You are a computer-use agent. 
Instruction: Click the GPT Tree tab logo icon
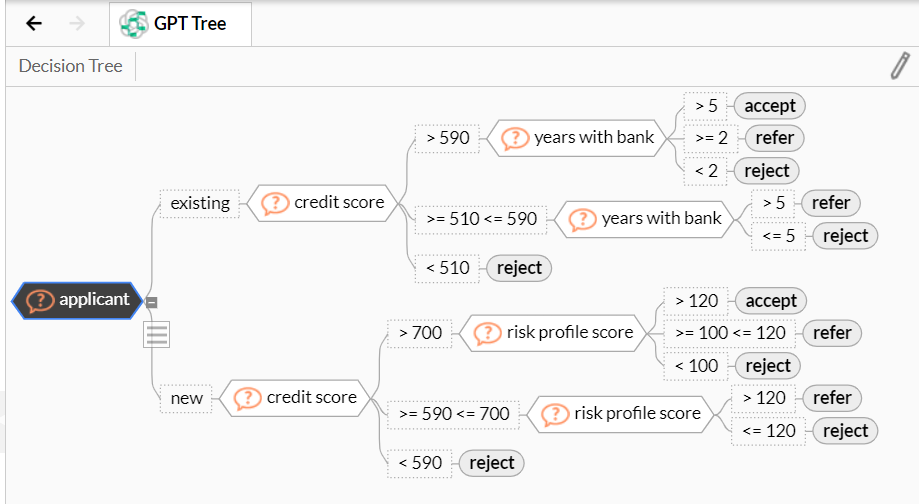click(x=134, y=24)
